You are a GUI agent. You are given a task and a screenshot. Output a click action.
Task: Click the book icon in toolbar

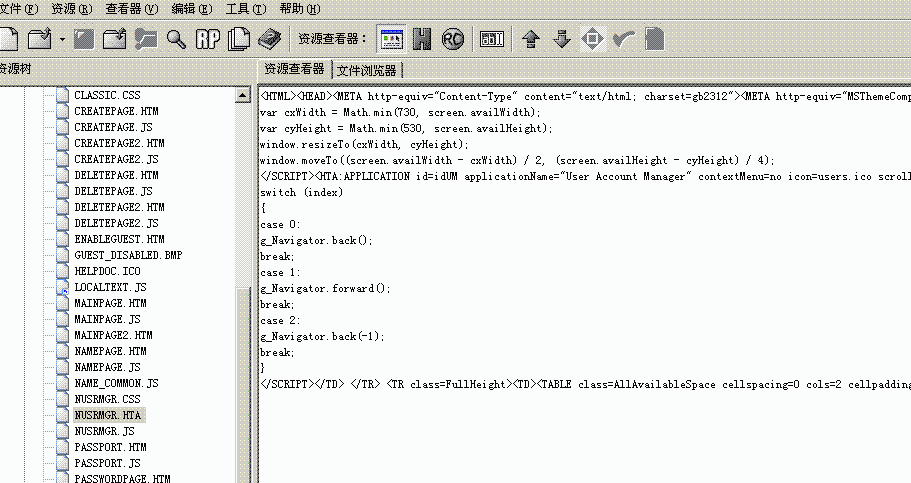point(269,39)
